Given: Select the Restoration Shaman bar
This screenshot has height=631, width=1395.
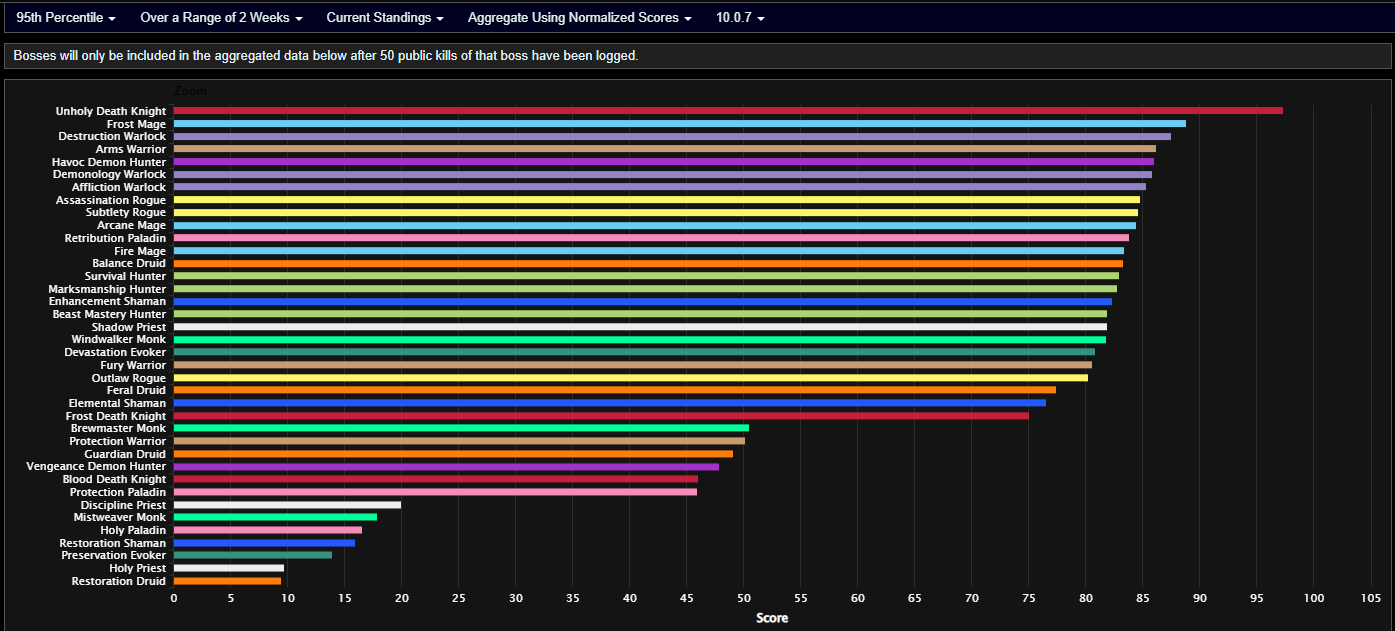Looking at the screenshot, I should [x=264, y=543].
